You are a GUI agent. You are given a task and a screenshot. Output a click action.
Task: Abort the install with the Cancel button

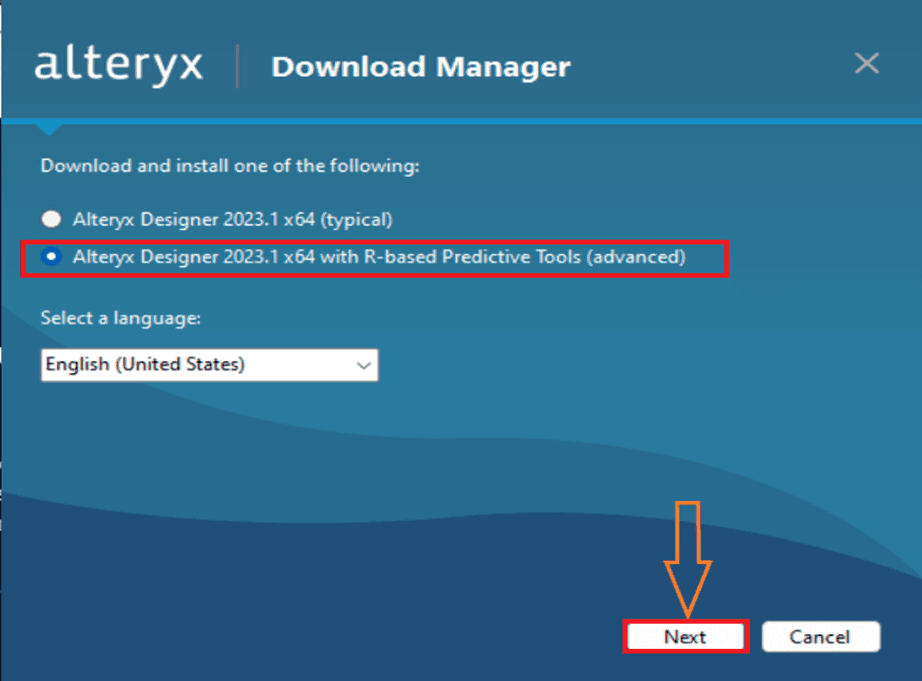pos(821,636)
